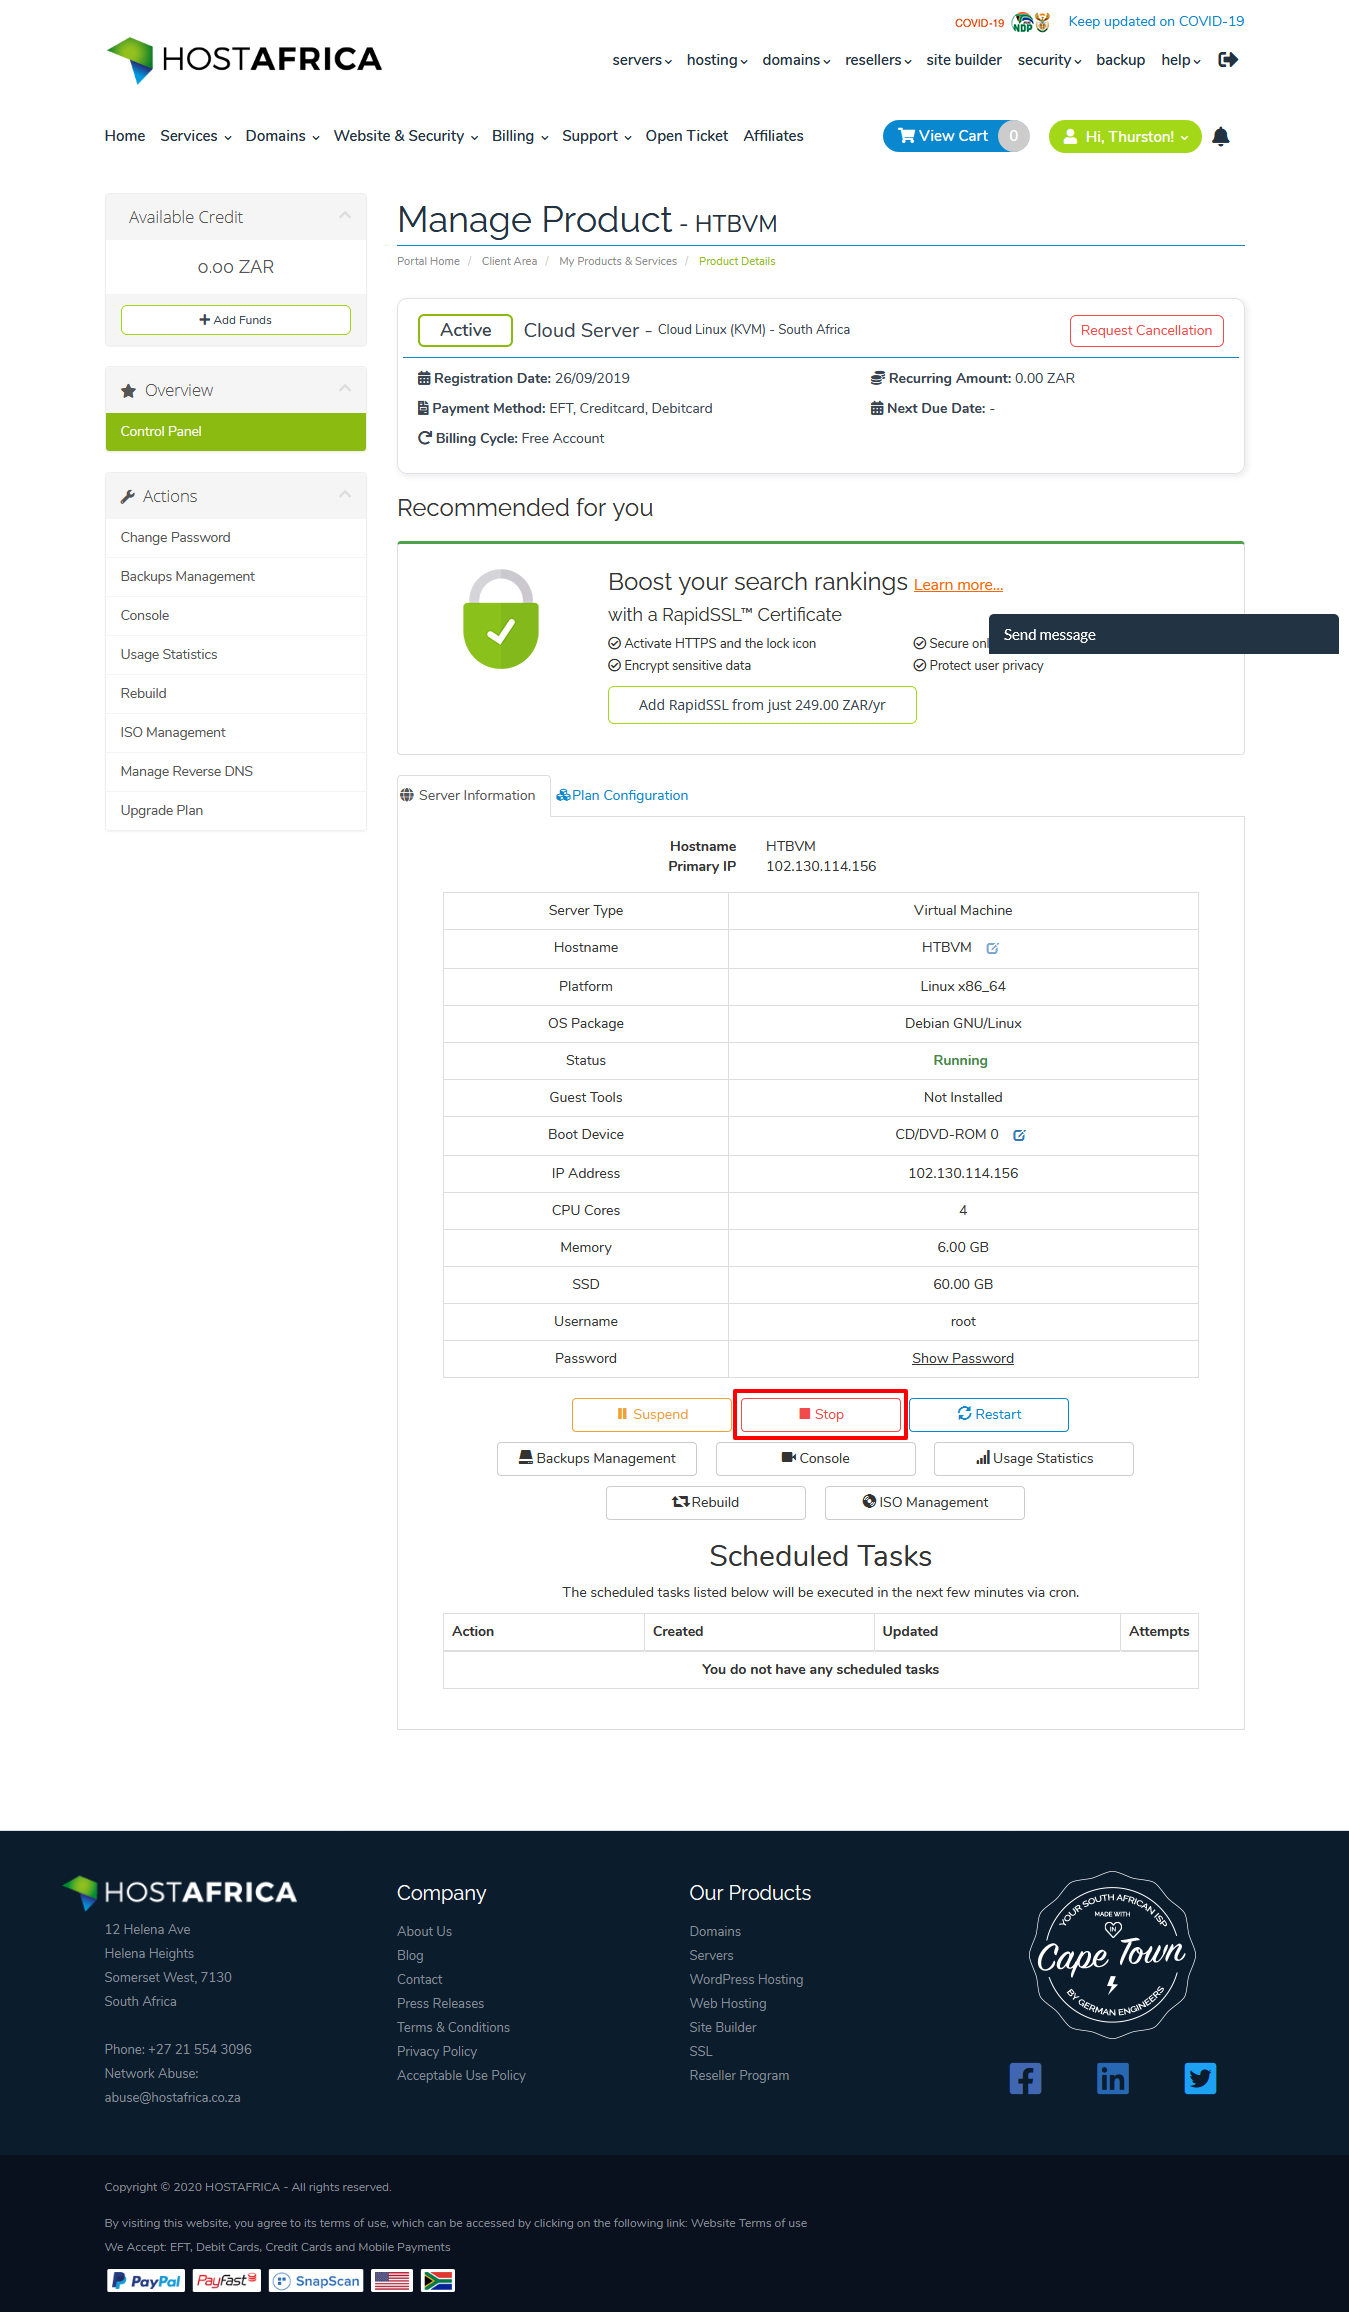Screen dimensions: 1349x2312
Task: Select the South Africa flag icon
Action: coord(438,2281)
